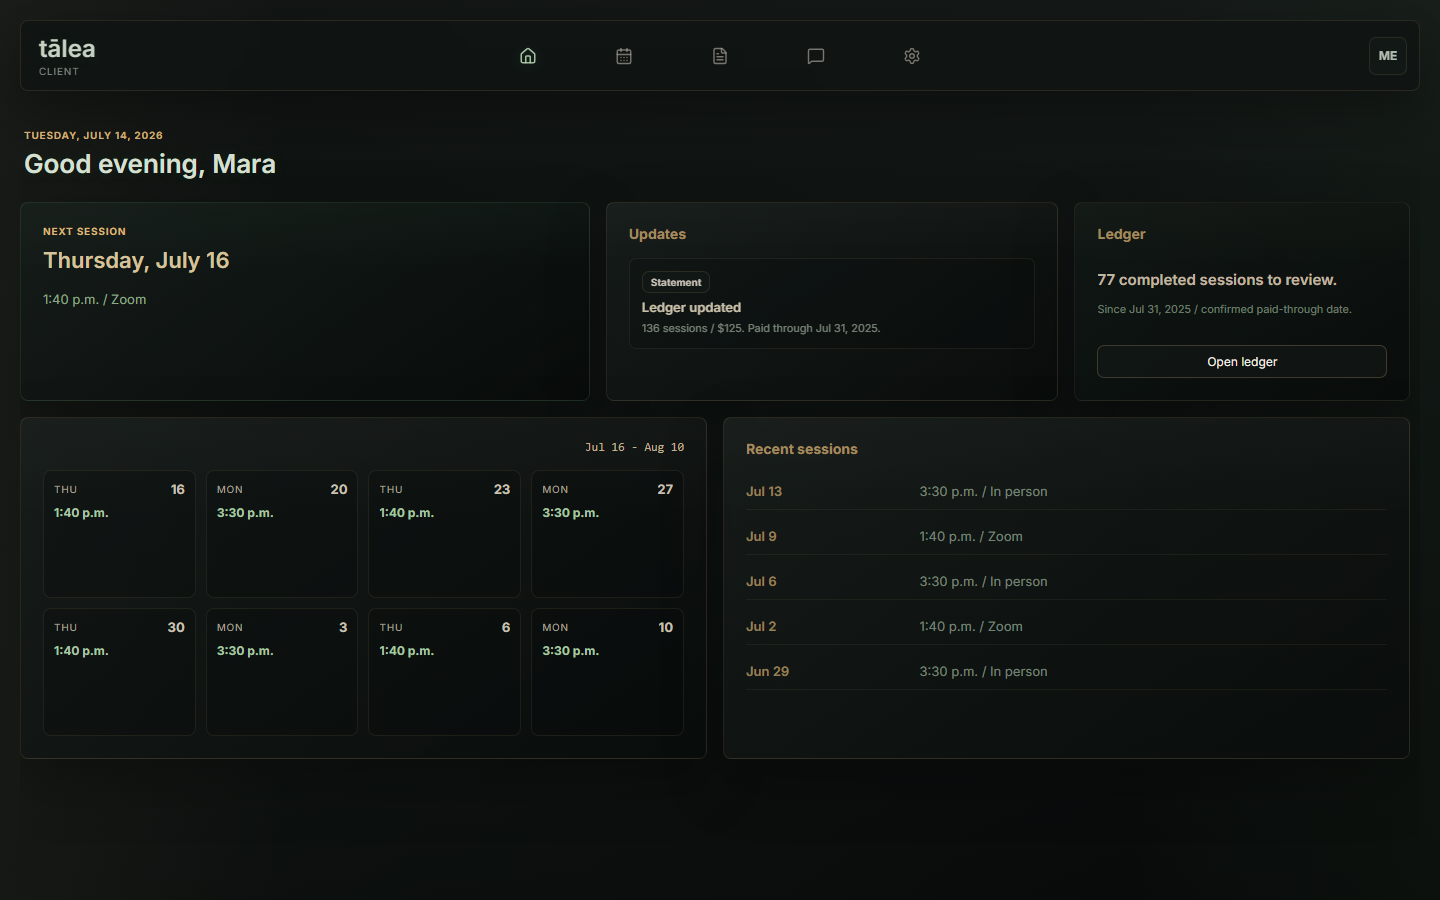Click the Recent sessions heading
Viewport: 1440px width, 900px height.
(x=802, y=449)
